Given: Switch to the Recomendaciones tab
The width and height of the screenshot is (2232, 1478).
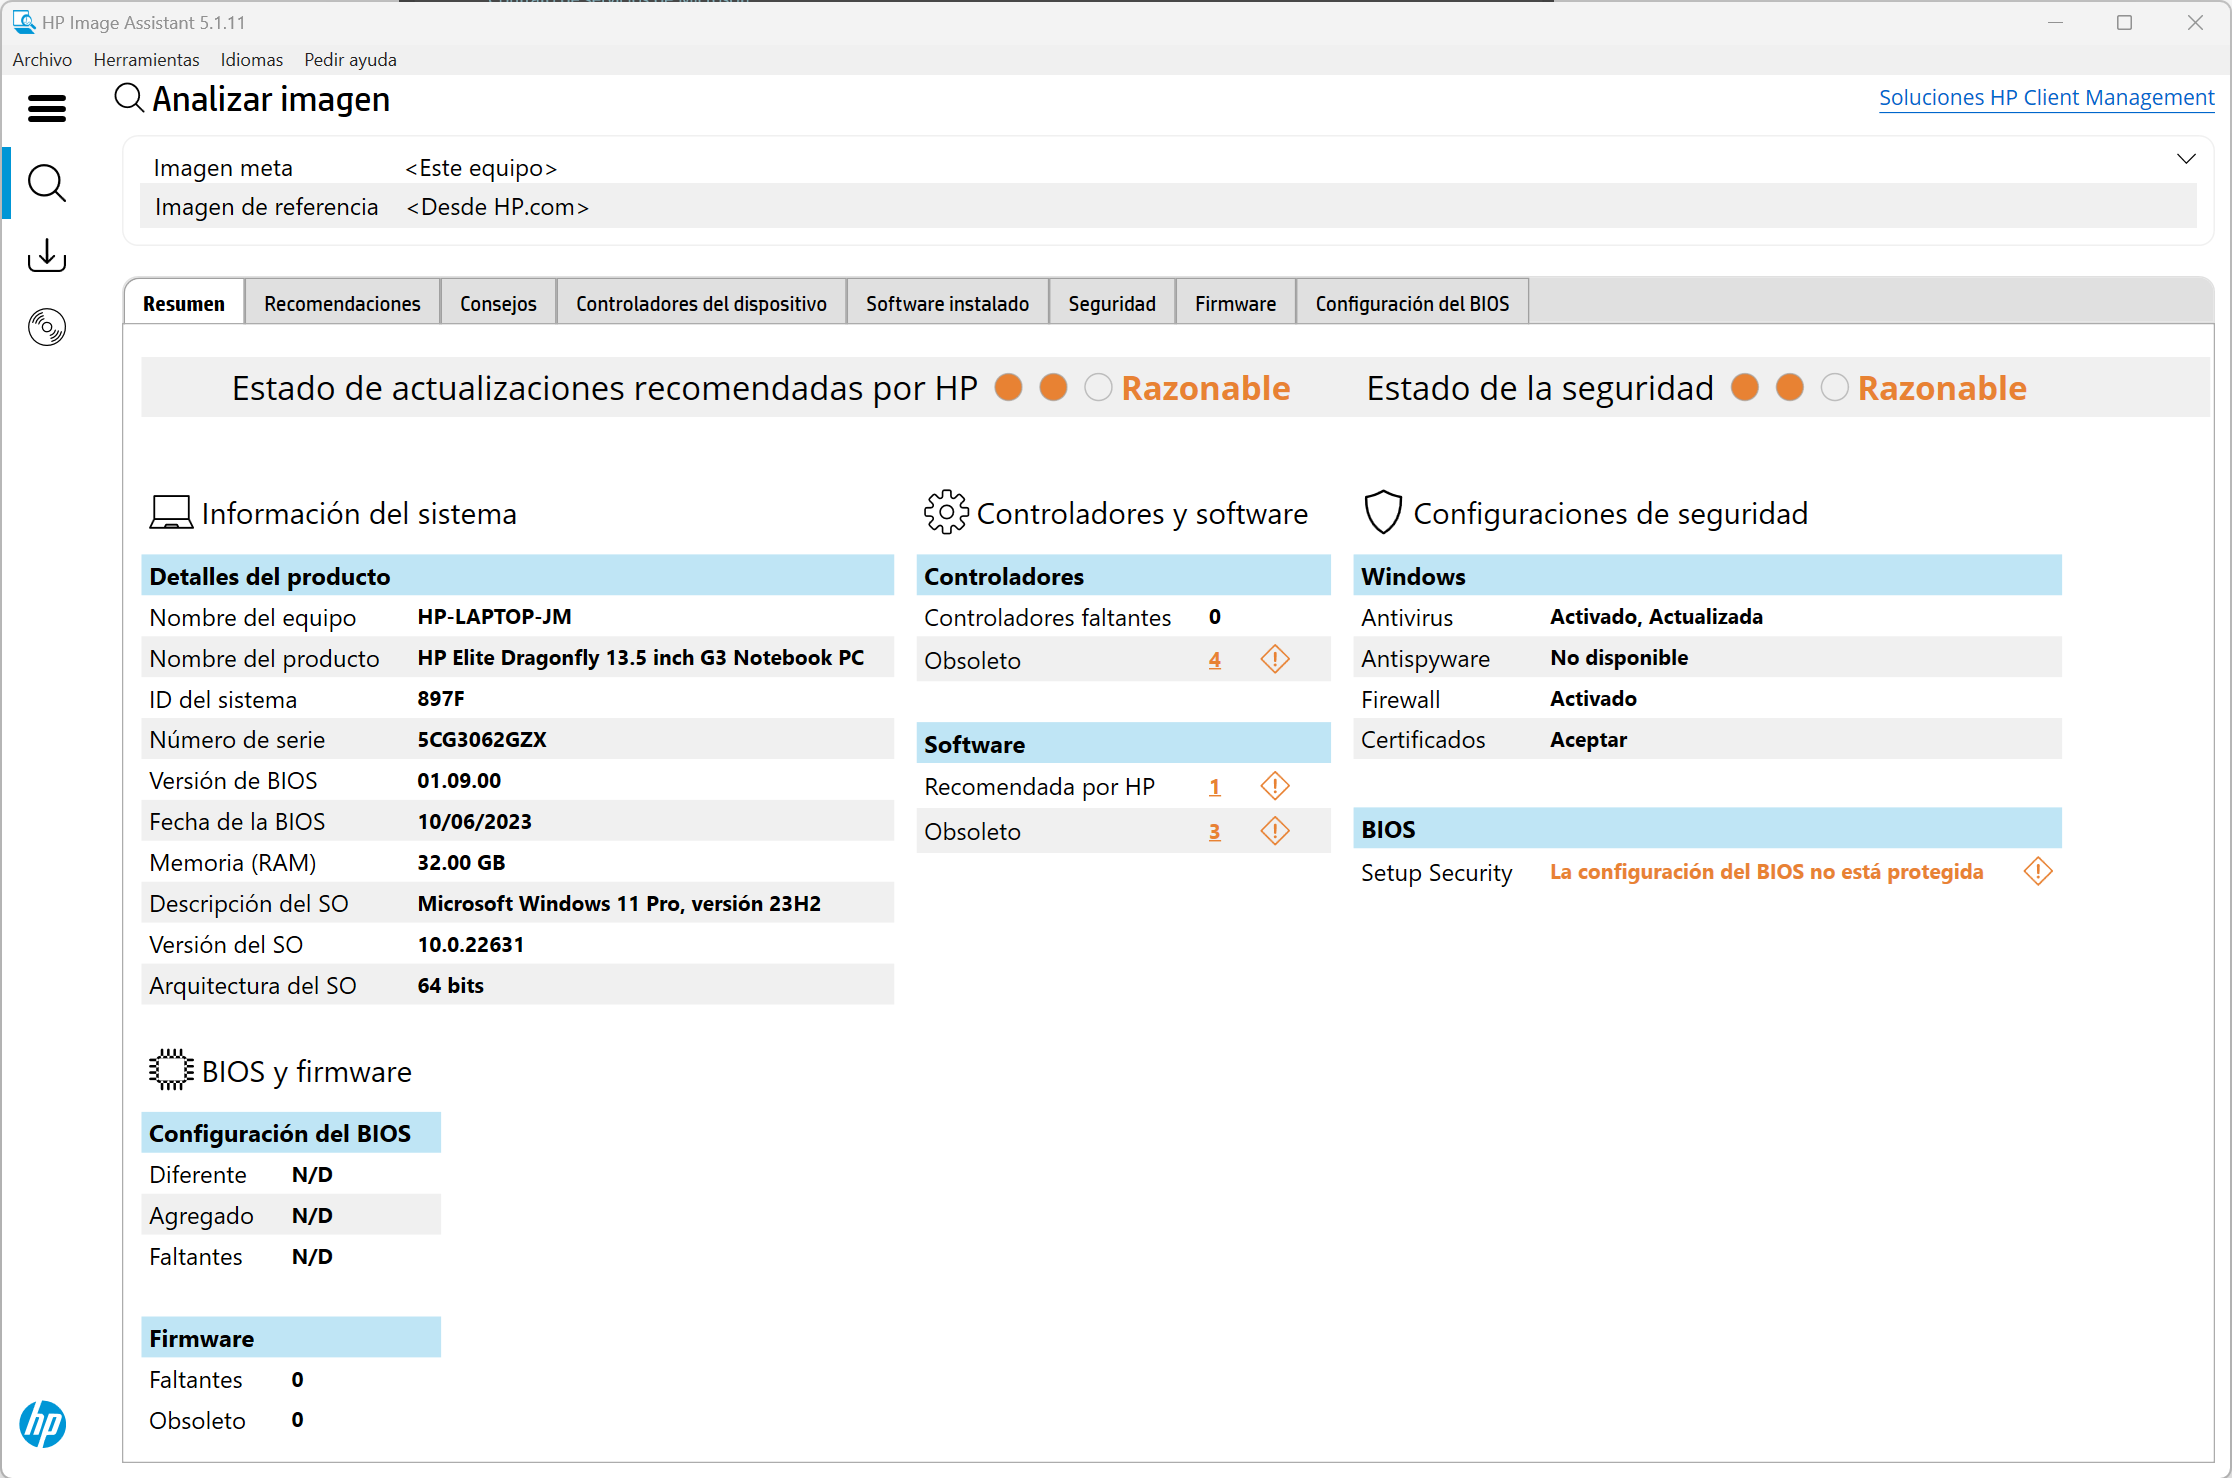Looking at the screenshot, I should (x=342, y=303).
